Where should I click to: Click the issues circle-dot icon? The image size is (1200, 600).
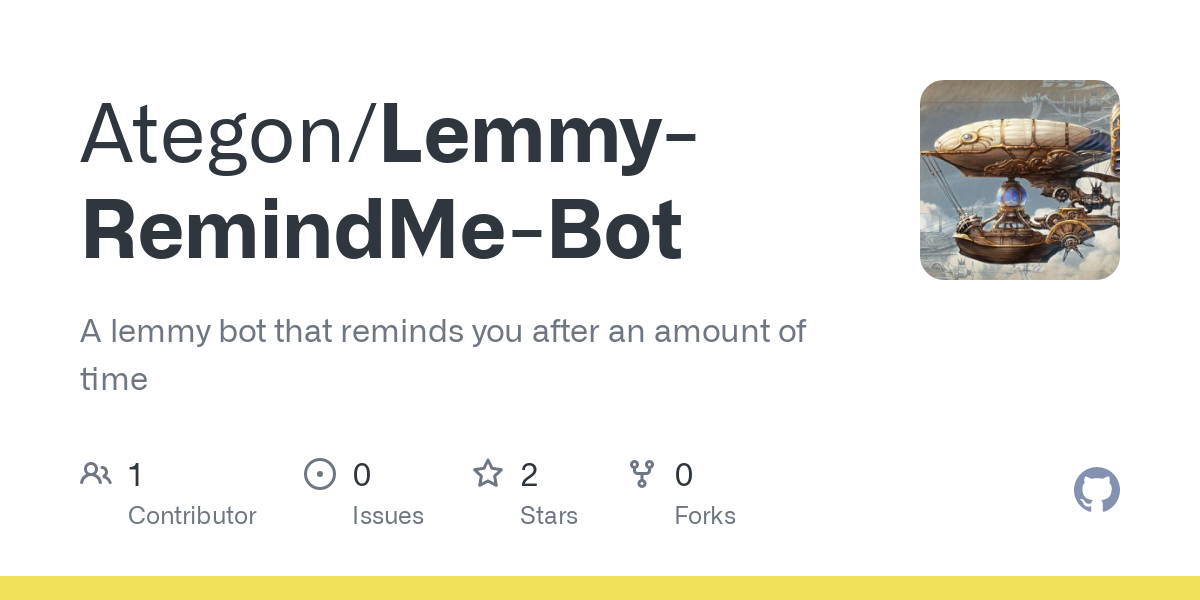[x=319, y=473]
